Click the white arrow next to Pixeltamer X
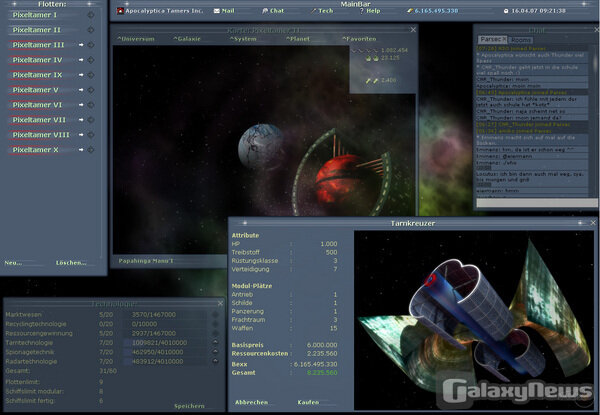The height and width of the screenshot is (415, 600). tap(81, 150)
